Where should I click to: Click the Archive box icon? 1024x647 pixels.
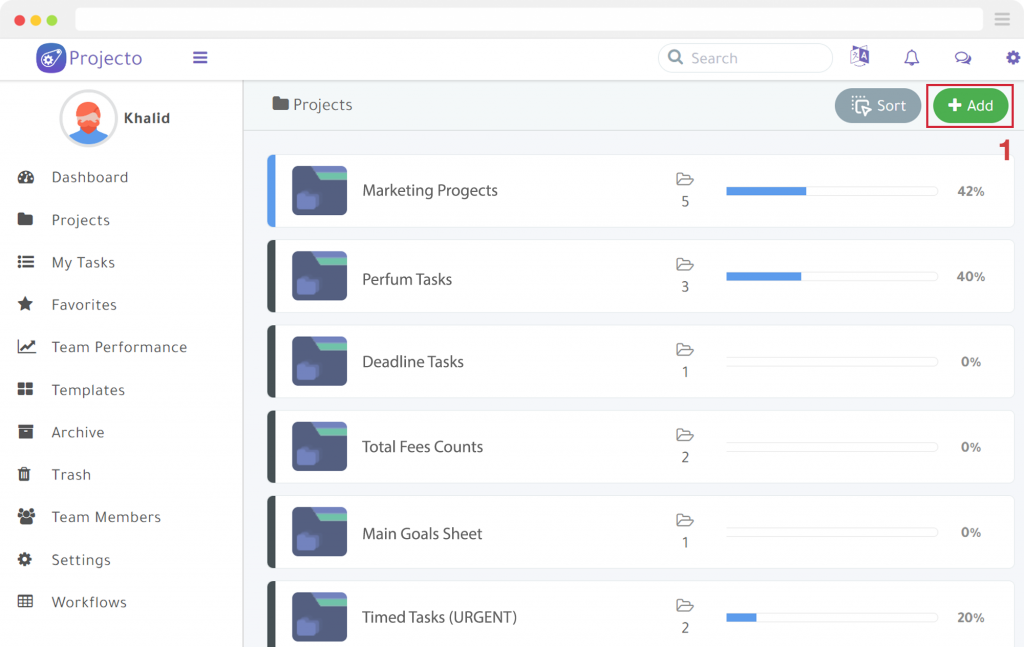(x=25, y=432)
